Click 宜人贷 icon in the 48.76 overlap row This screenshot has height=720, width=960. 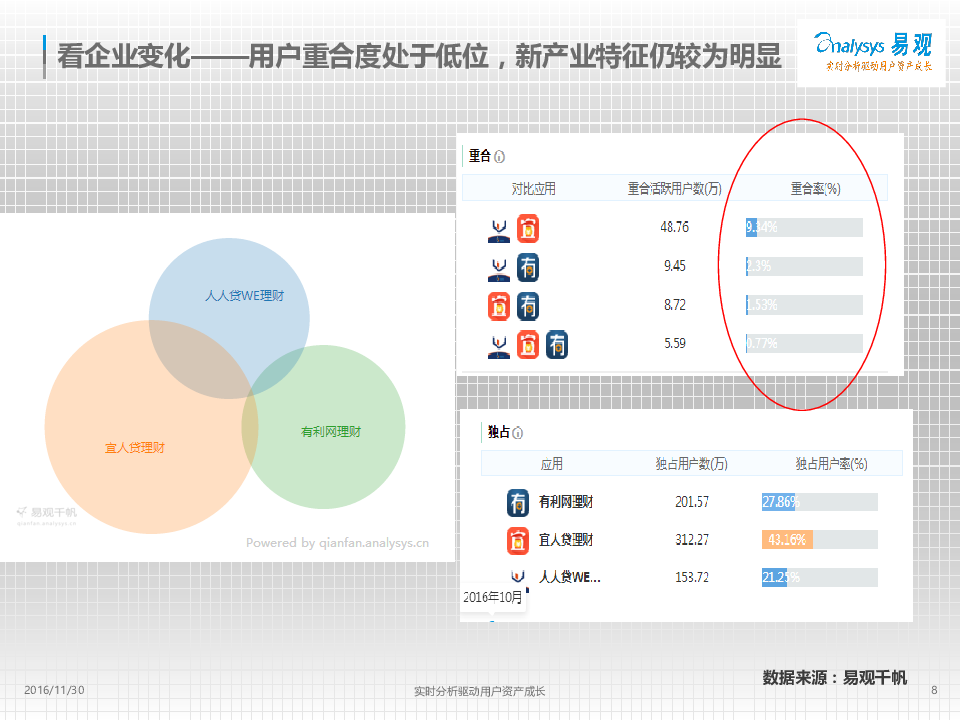[x=528, y=228]
